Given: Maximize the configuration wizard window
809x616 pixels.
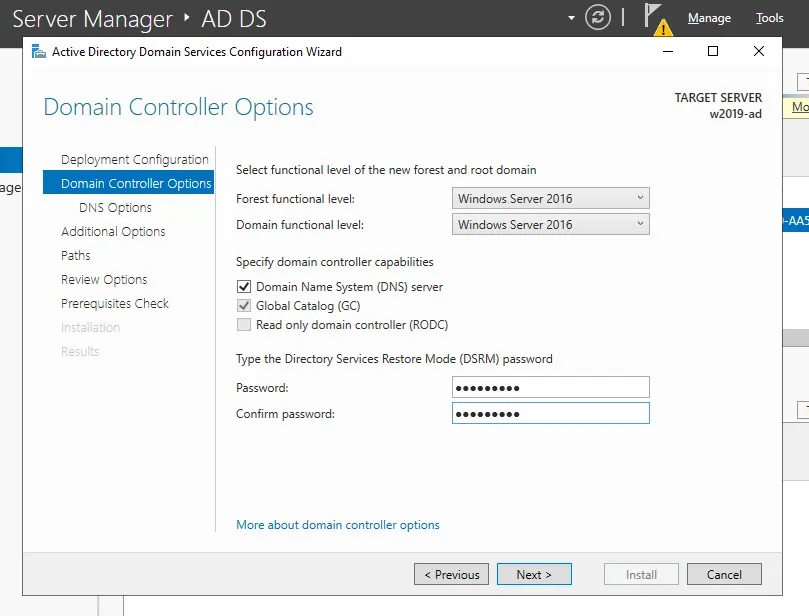Looking at the screenshot, I should pos(713,52).
